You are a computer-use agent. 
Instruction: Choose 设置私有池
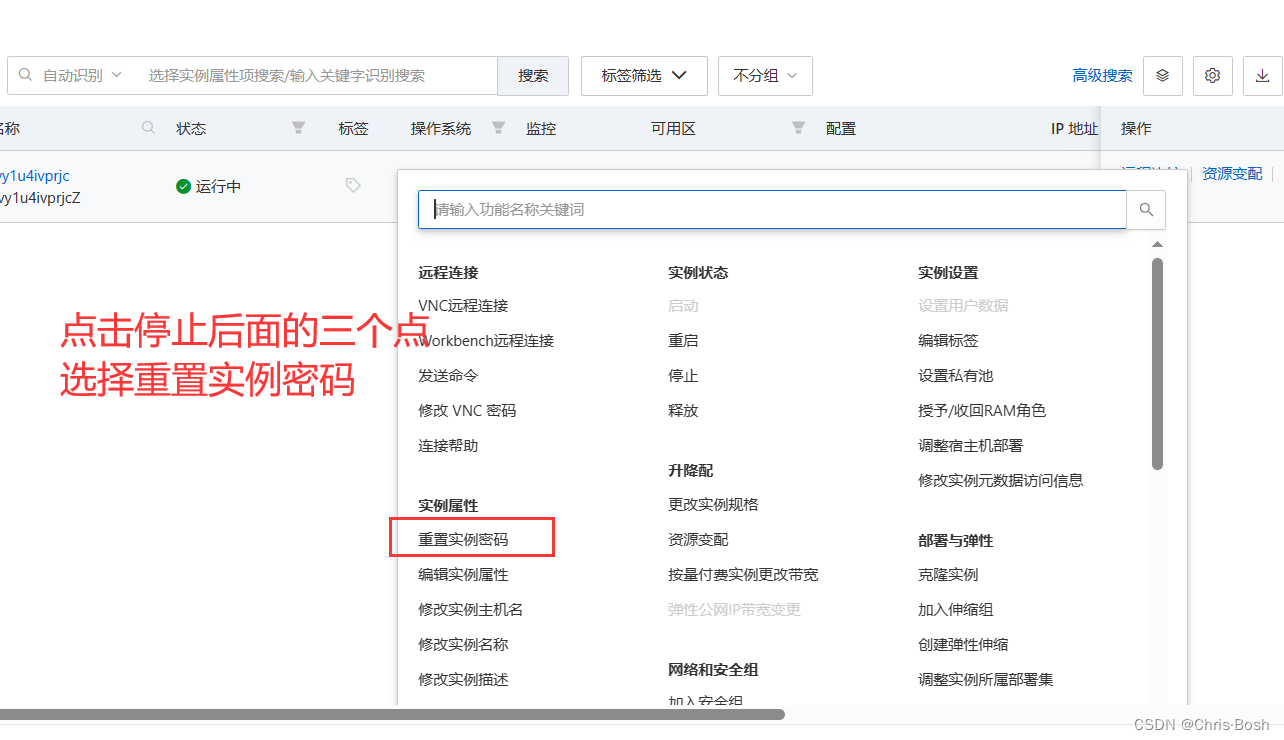click(956, 376)
